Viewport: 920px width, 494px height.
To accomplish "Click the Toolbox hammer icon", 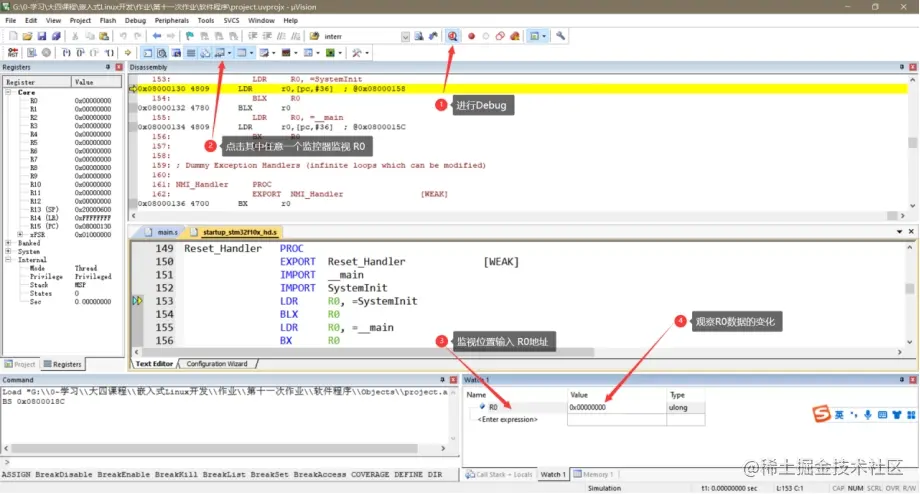I will click(x=356, y=53).
